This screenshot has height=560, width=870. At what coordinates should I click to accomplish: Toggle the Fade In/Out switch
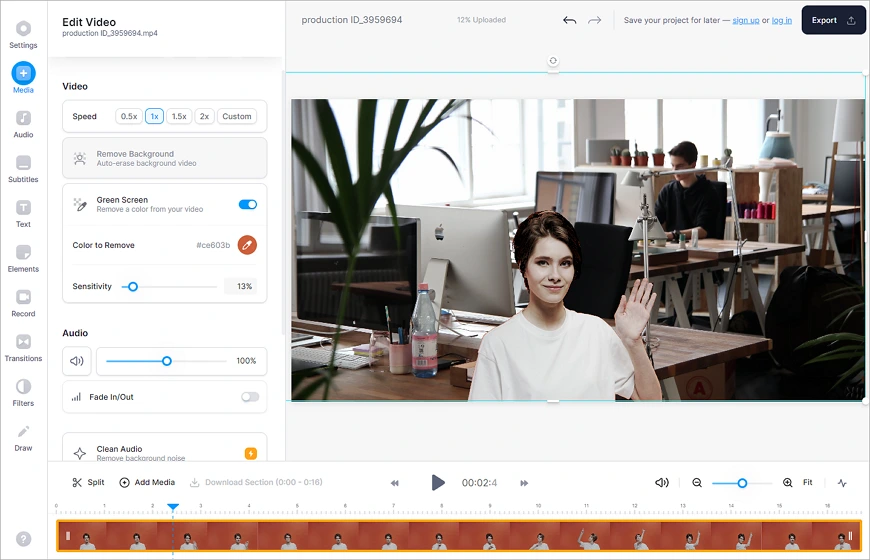pos(250,397)
